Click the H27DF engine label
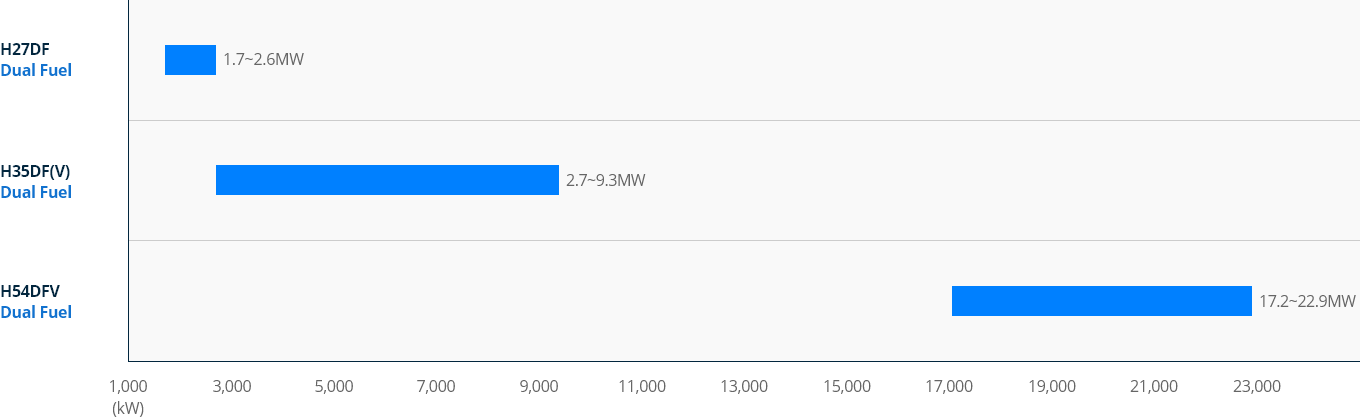1360x419 pixels. tap(25, 50)
